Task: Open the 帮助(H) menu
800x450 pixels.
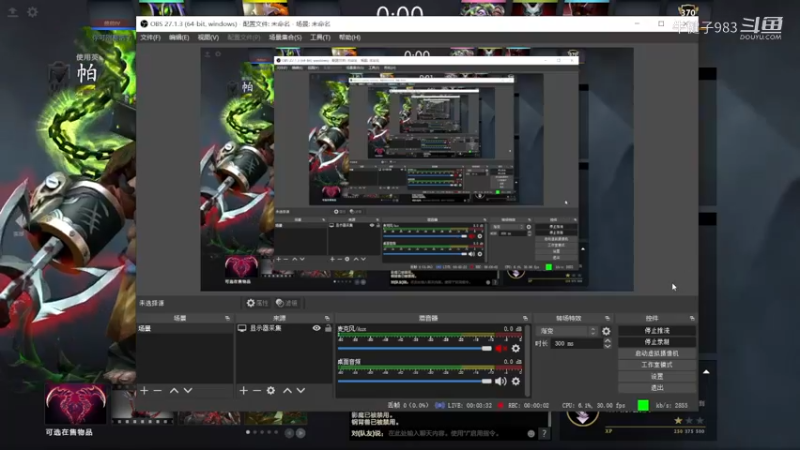Action: point(350,37)
